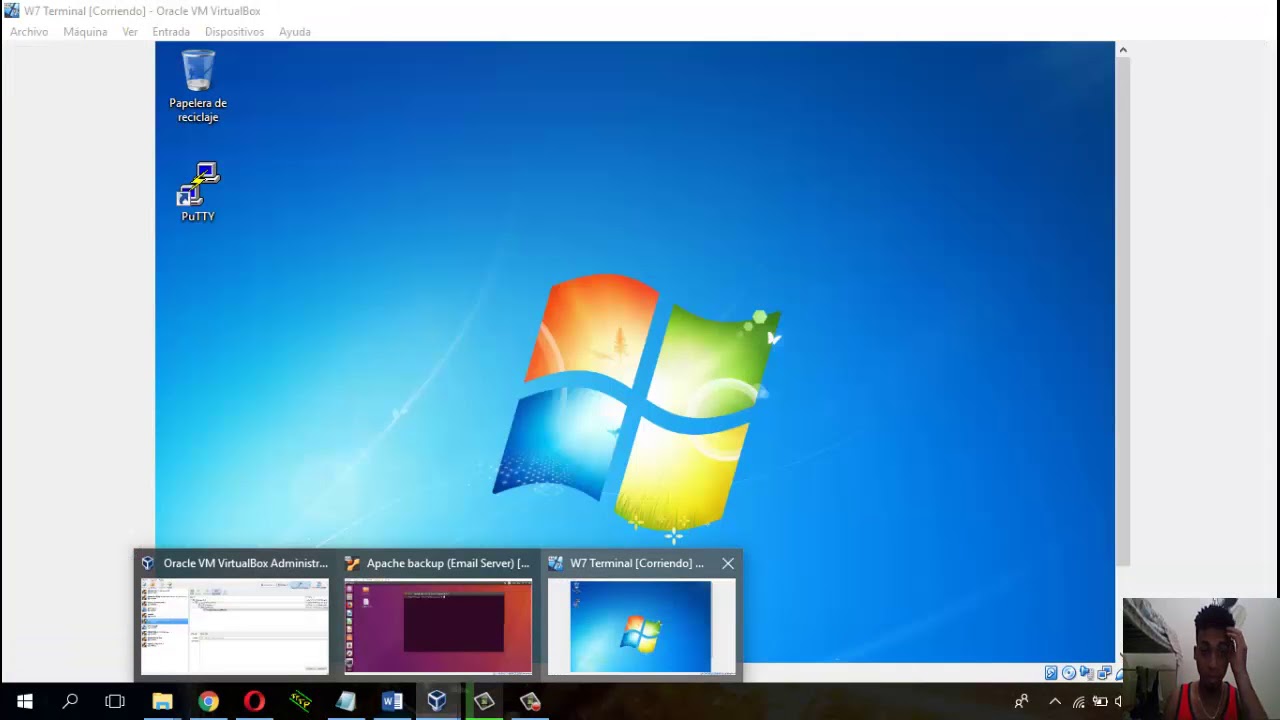The height and width of the screenshot is (720, 1280).
Task: Open the Máquina menu
Action: pos(85,32)
